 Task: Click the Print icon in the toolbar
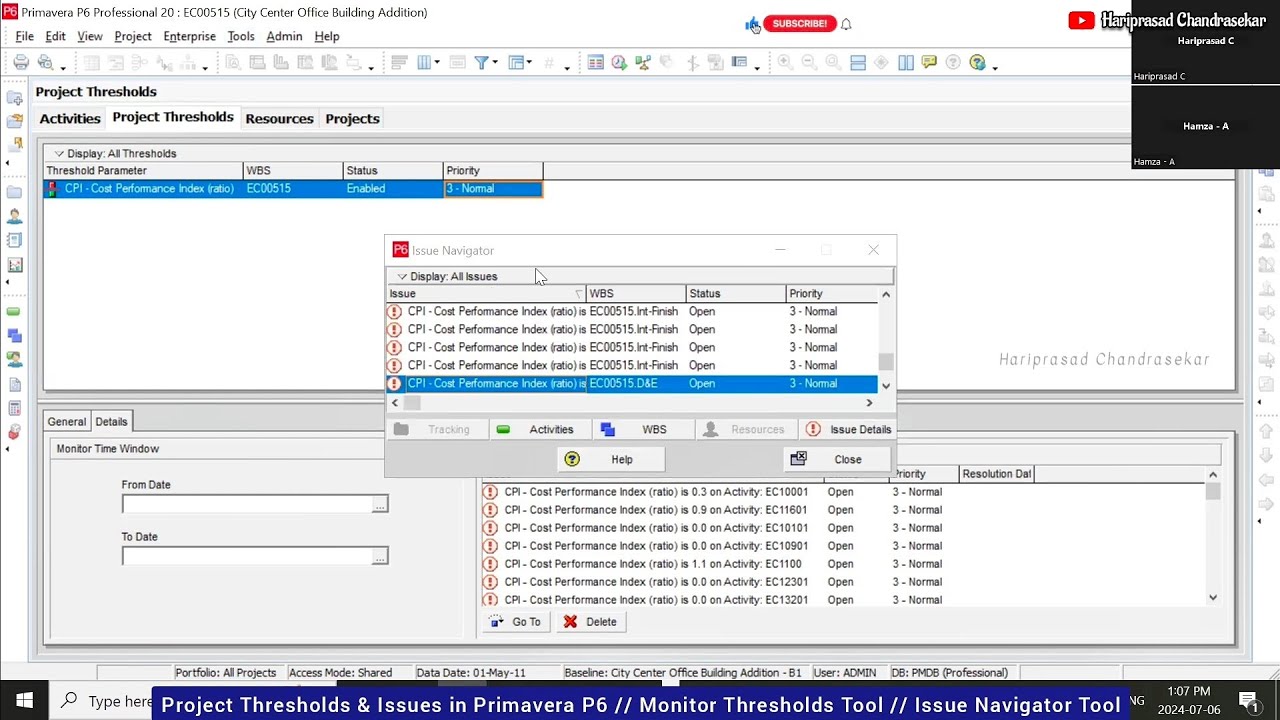(21, 62)
